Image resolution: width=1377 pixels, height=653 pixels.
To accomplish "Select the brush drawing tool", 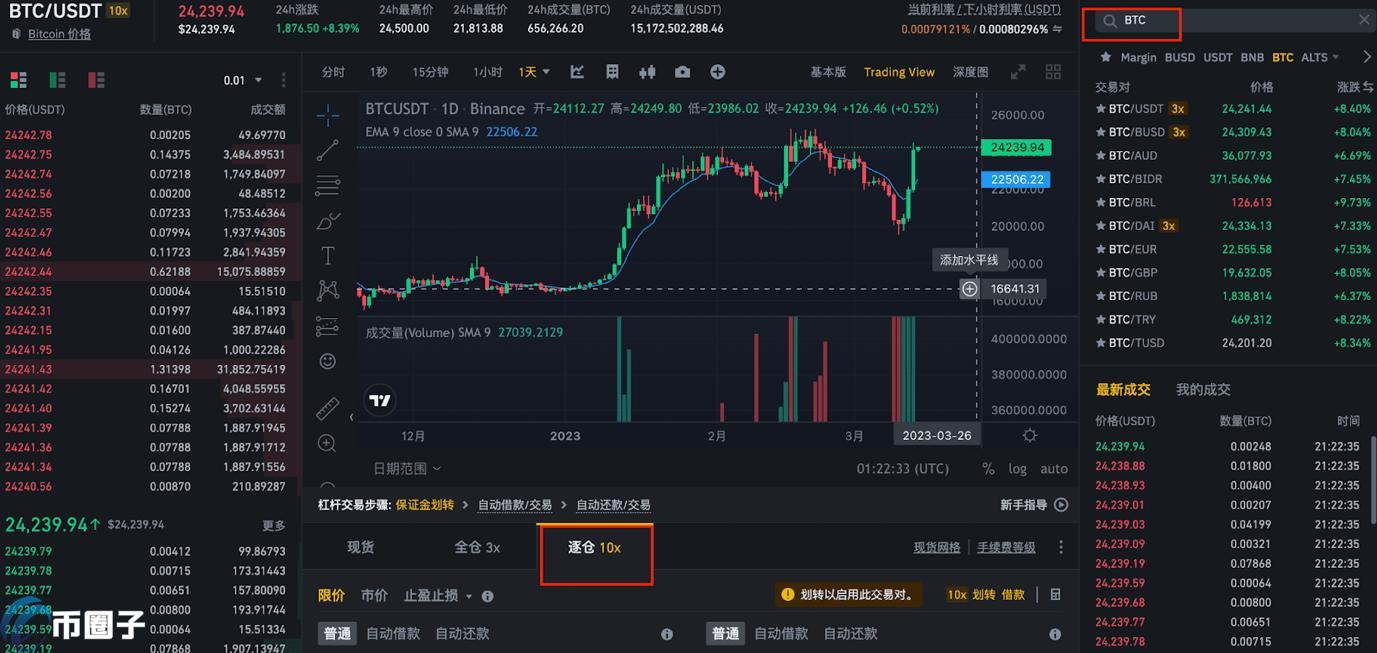I will tap(327, 220).
